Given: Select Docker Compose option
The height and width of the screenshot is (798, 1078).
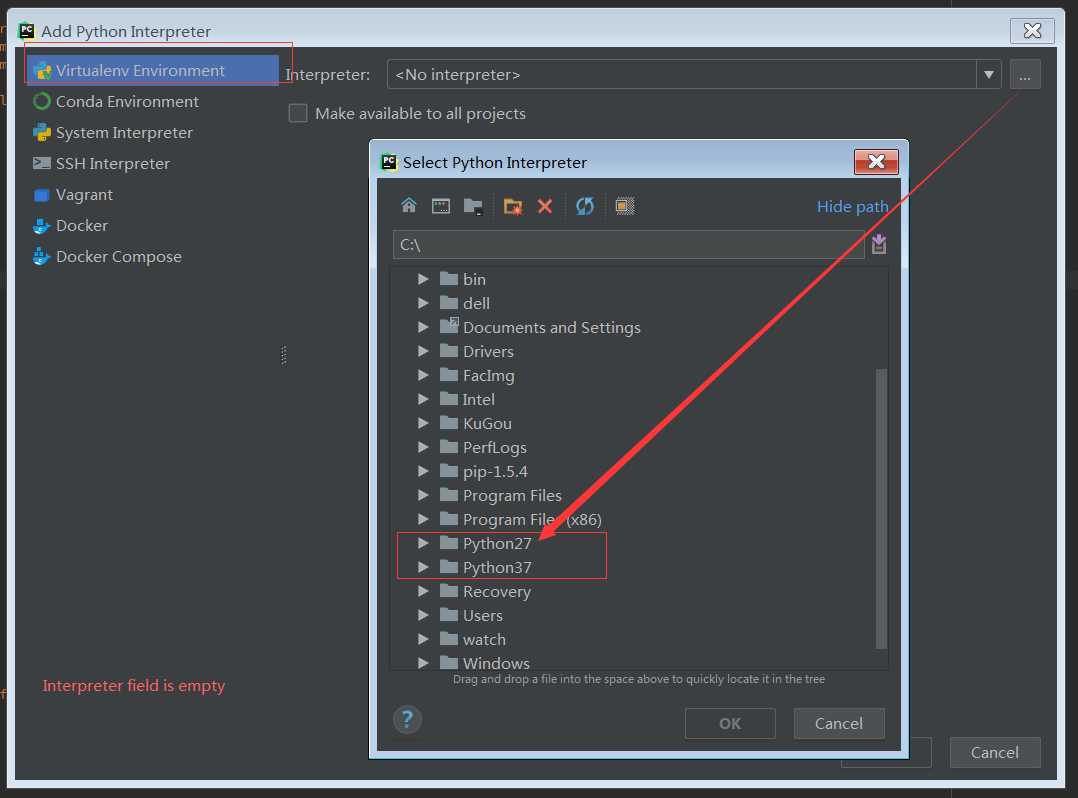Looking at the screenshot, I should pyautogui.click(x=118, y=256).
